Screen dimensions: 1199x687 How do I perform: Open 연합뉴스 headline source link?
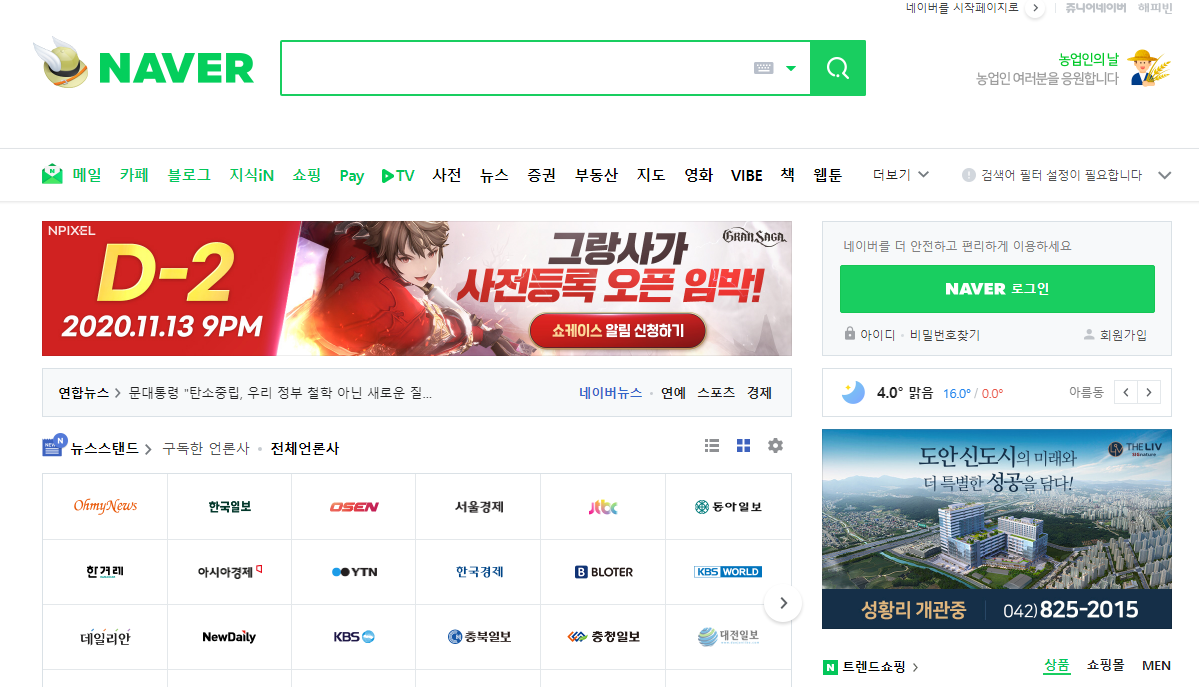point(84,393)
